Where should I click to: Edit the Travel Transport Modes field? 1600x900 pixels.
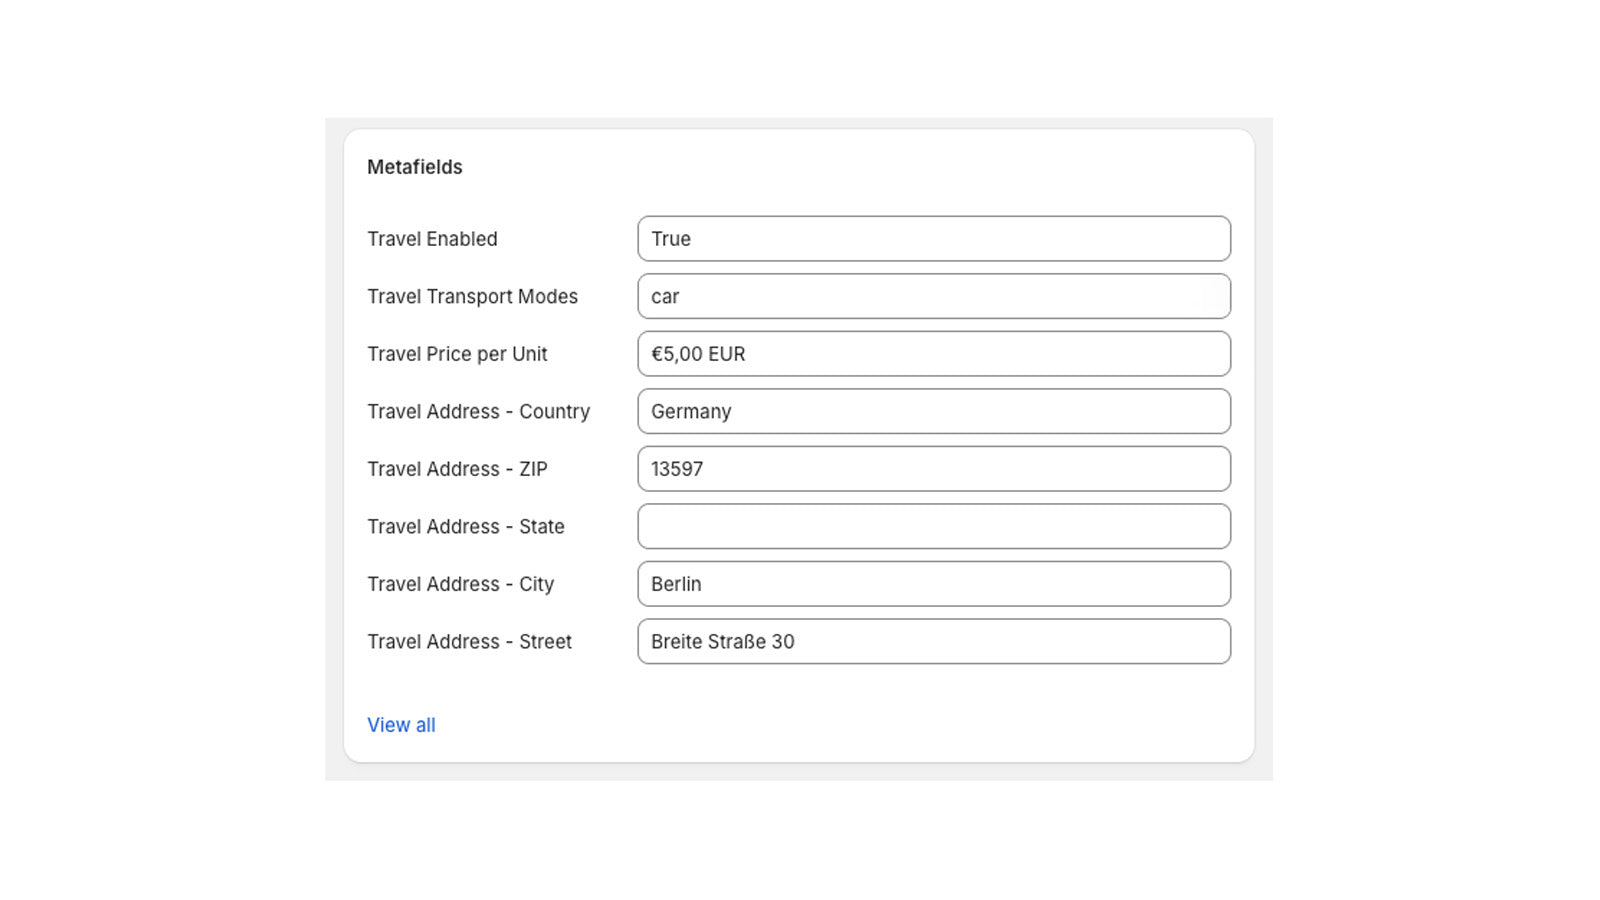point(933,296)
